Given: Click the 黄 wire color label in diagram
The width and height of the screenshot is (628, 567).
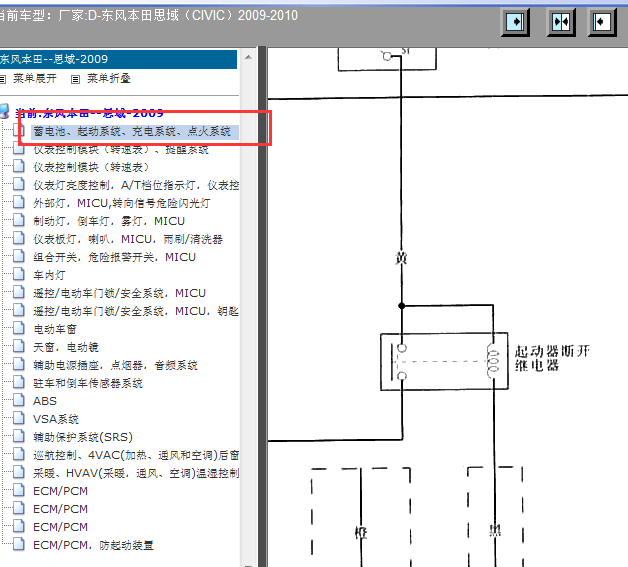Looking at the screenshot, I should tap(401, 258).
